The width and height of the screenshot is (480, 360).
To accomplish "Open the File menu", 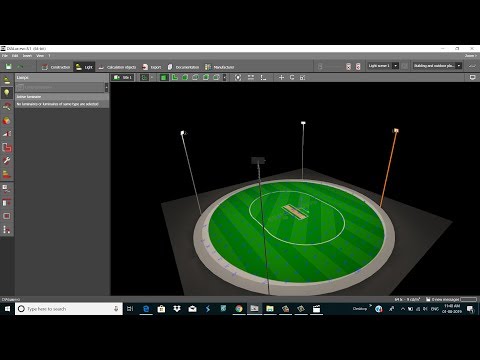I will (x=4, y=56).
